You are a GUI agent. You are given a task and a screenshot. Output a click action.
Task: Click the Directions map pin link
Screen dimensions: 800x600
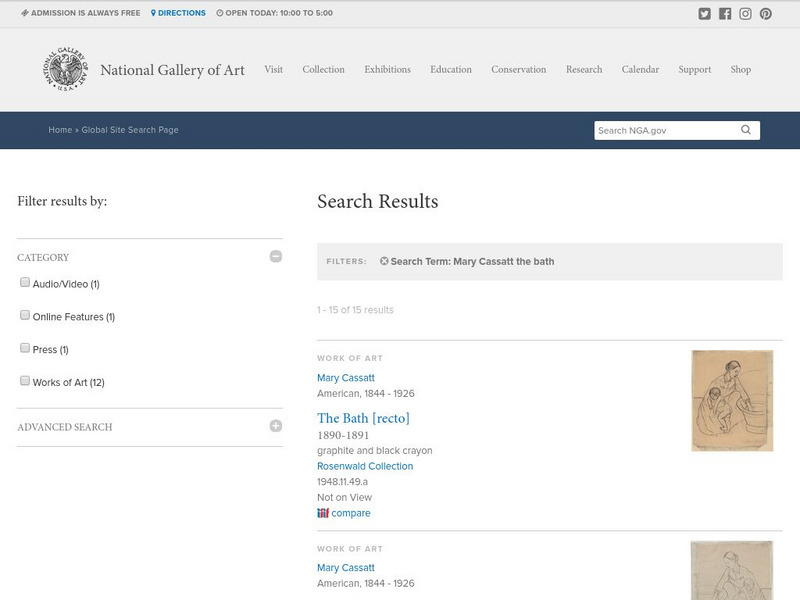(x=178, y=13)
